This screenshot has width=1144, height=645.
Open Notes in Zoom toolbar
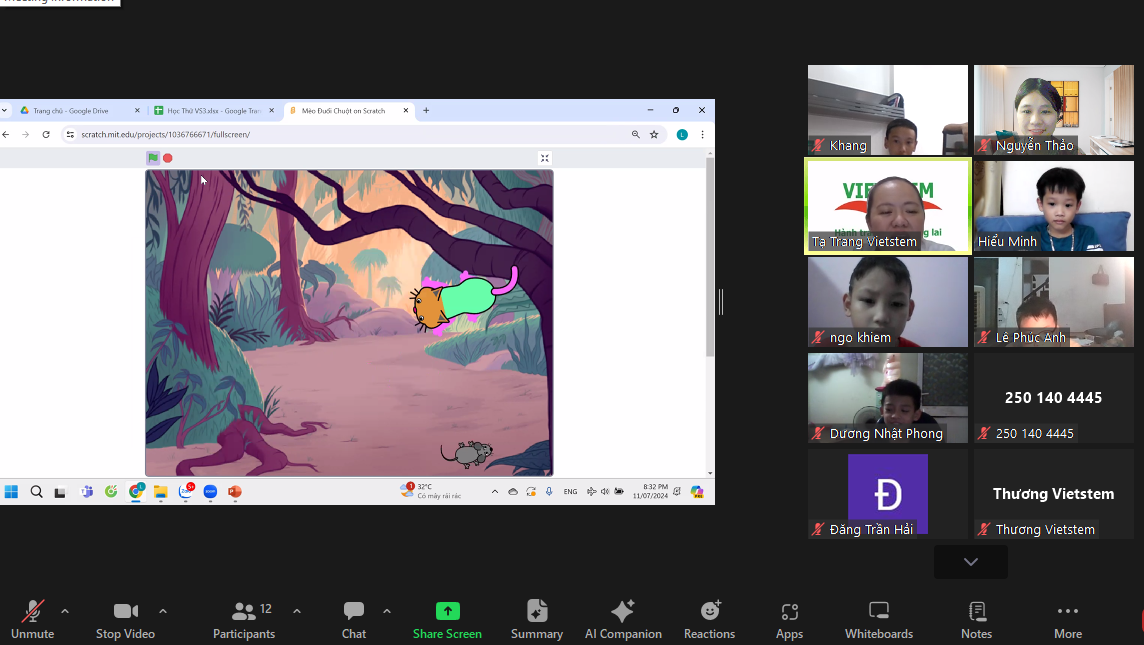[x=977, y=619]
